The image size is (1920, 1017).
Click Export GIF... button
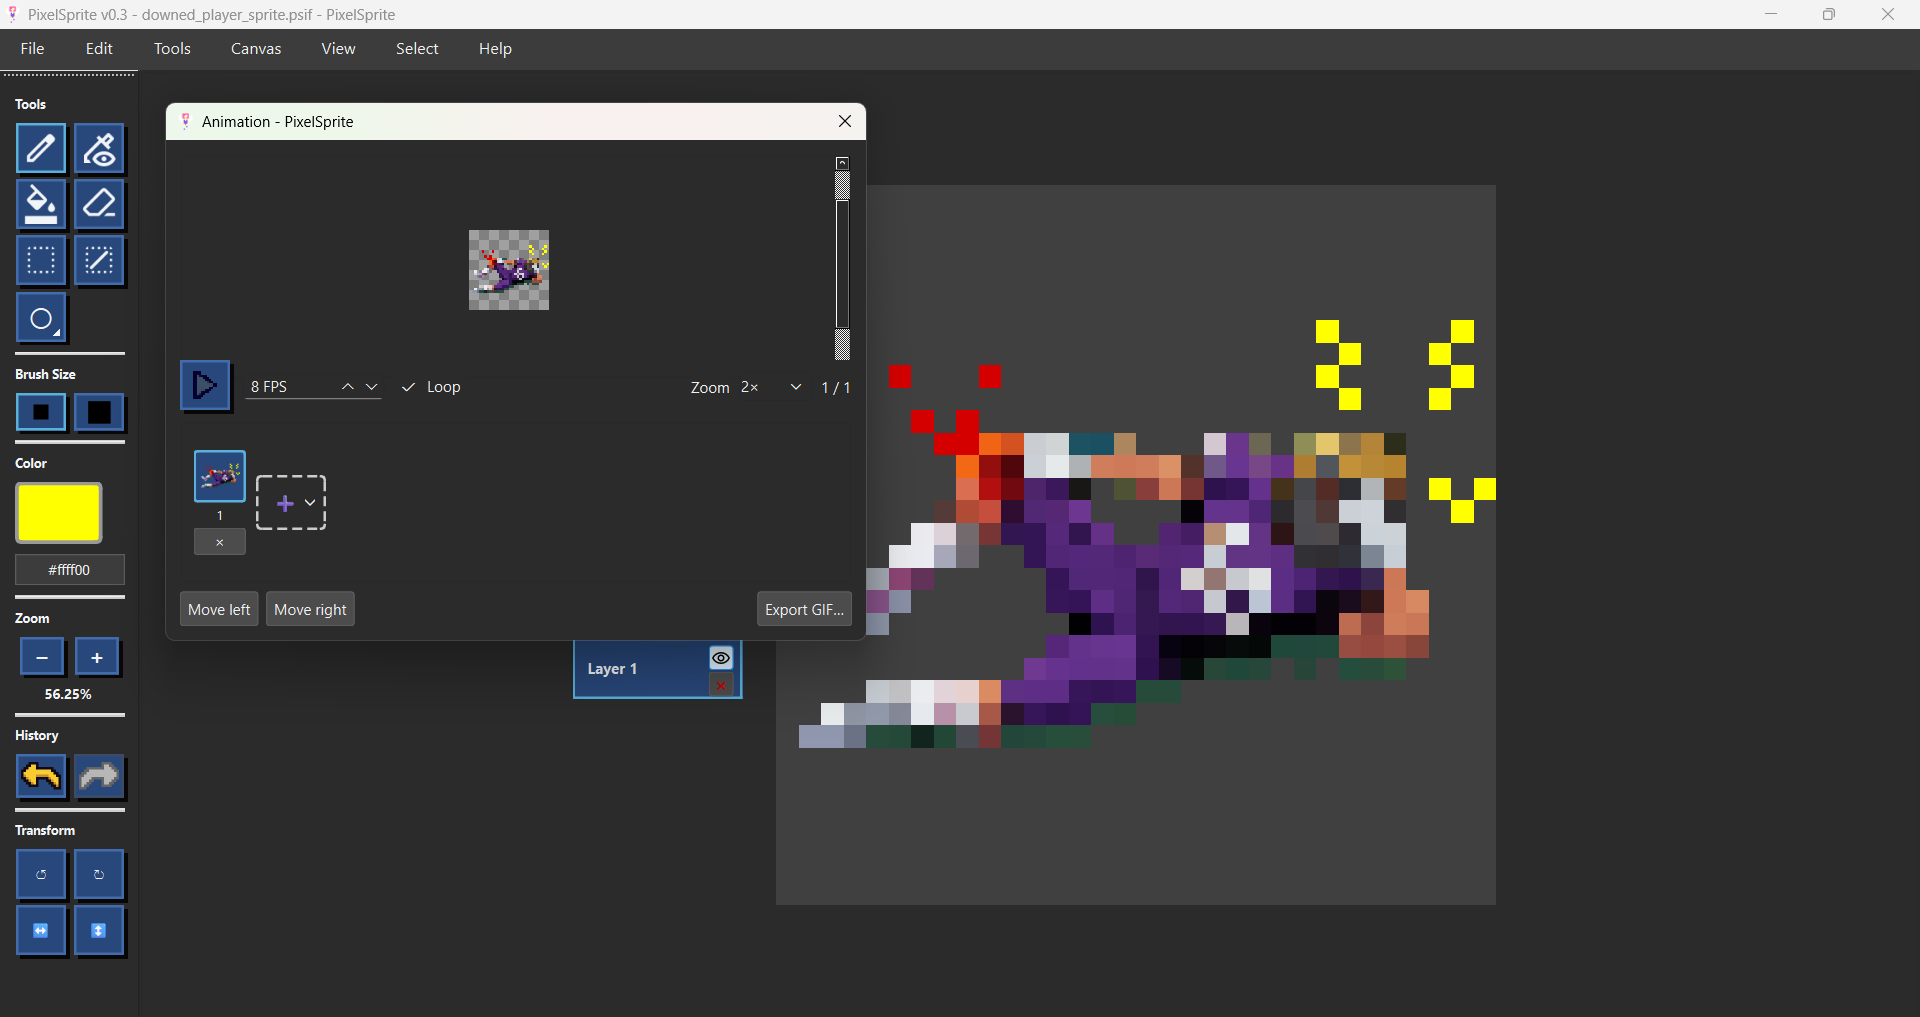tap(804, 609)
